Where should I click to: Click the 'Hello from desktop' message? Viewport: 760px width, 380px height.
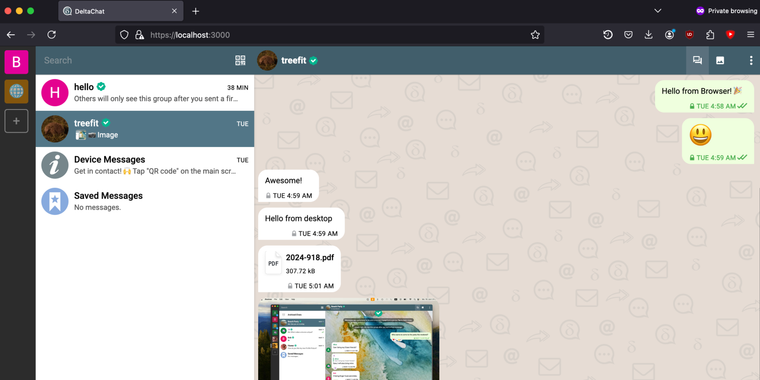(301, 223)
